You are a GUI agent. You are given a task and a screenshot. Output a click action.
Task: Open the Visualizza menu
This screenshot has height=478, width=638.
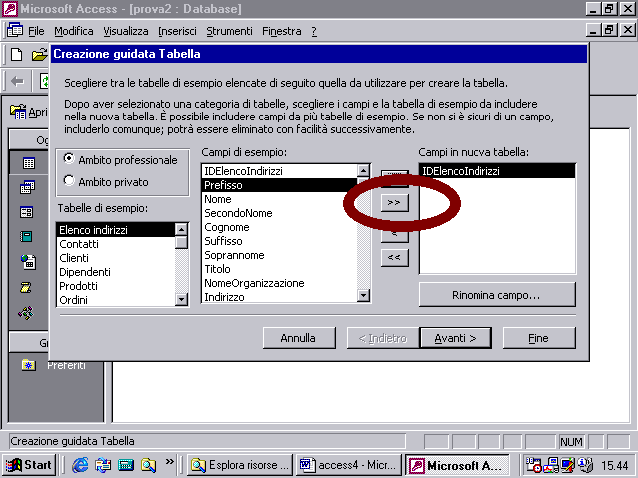click(x=126, y=31)
